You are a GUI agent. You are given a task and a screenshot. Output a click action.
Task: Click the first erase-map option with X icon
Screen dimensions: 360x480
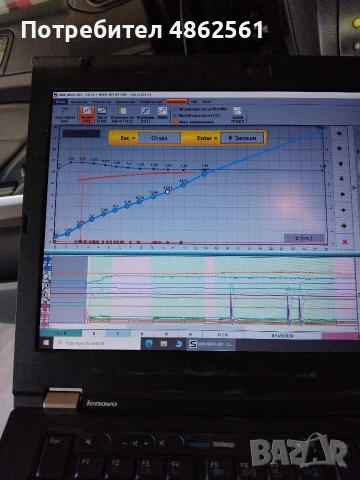200,109
